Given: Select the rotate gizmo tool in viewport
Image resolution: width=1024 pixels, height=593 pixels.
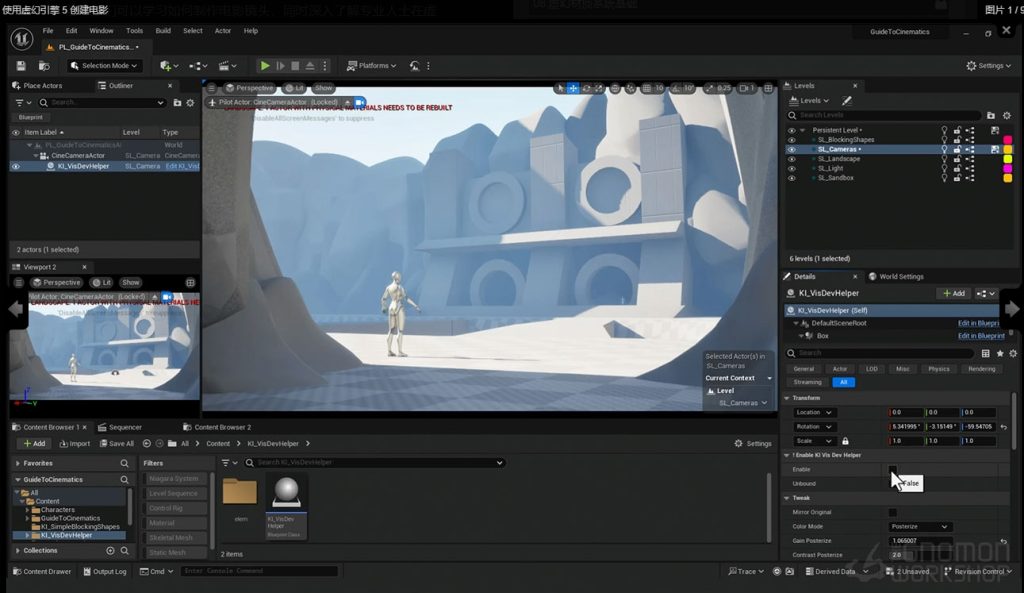Looking at the screenshot, I should pyautogui.click(x=586, y=88).
